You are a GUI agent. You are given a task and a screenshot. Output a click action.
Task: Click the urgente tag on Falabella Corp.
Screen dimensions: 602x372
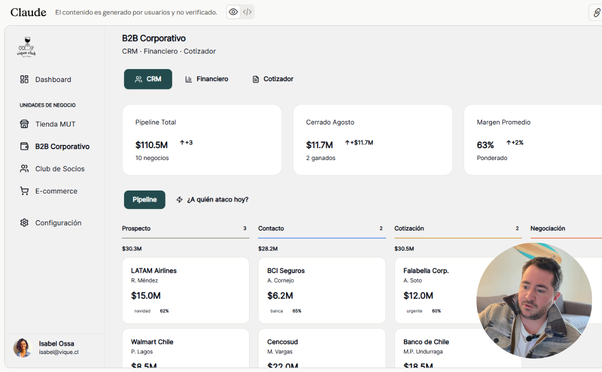pos(414,311)
